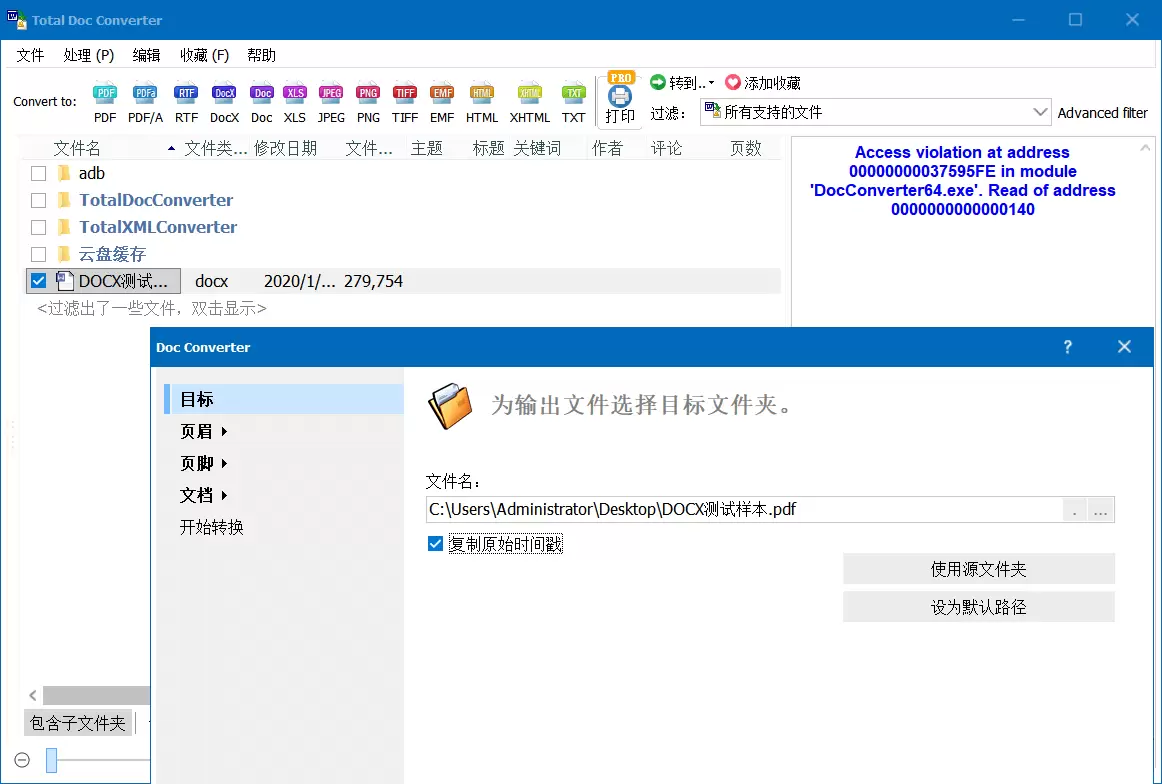Tick the adb folder checkbox
Viewport: 1162px width, 784px height.
pos(39,173)
